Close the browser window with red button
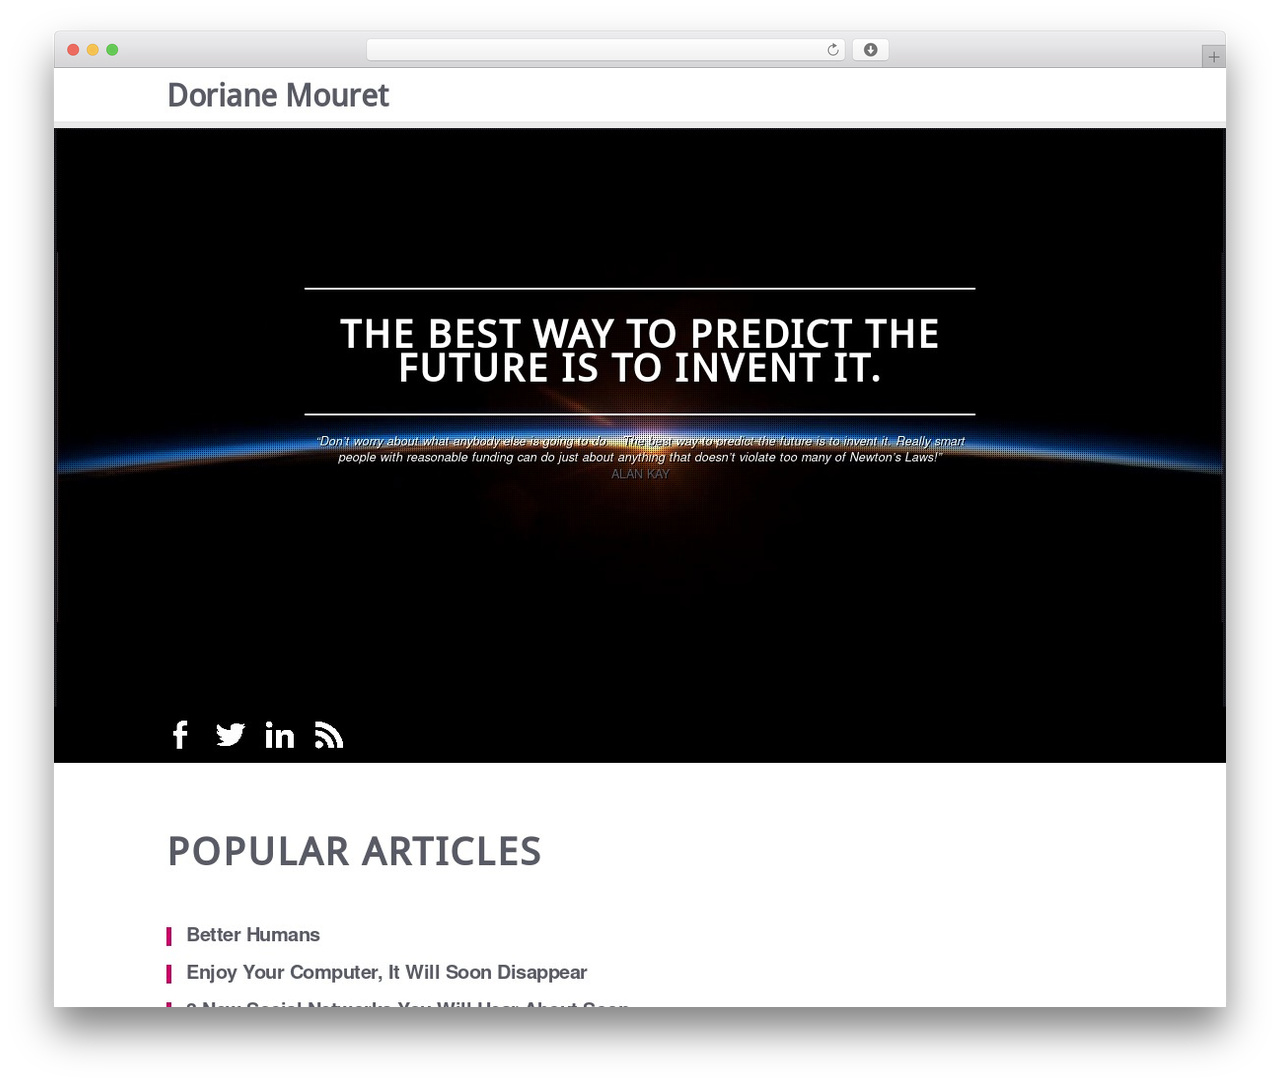 [73, 50]
